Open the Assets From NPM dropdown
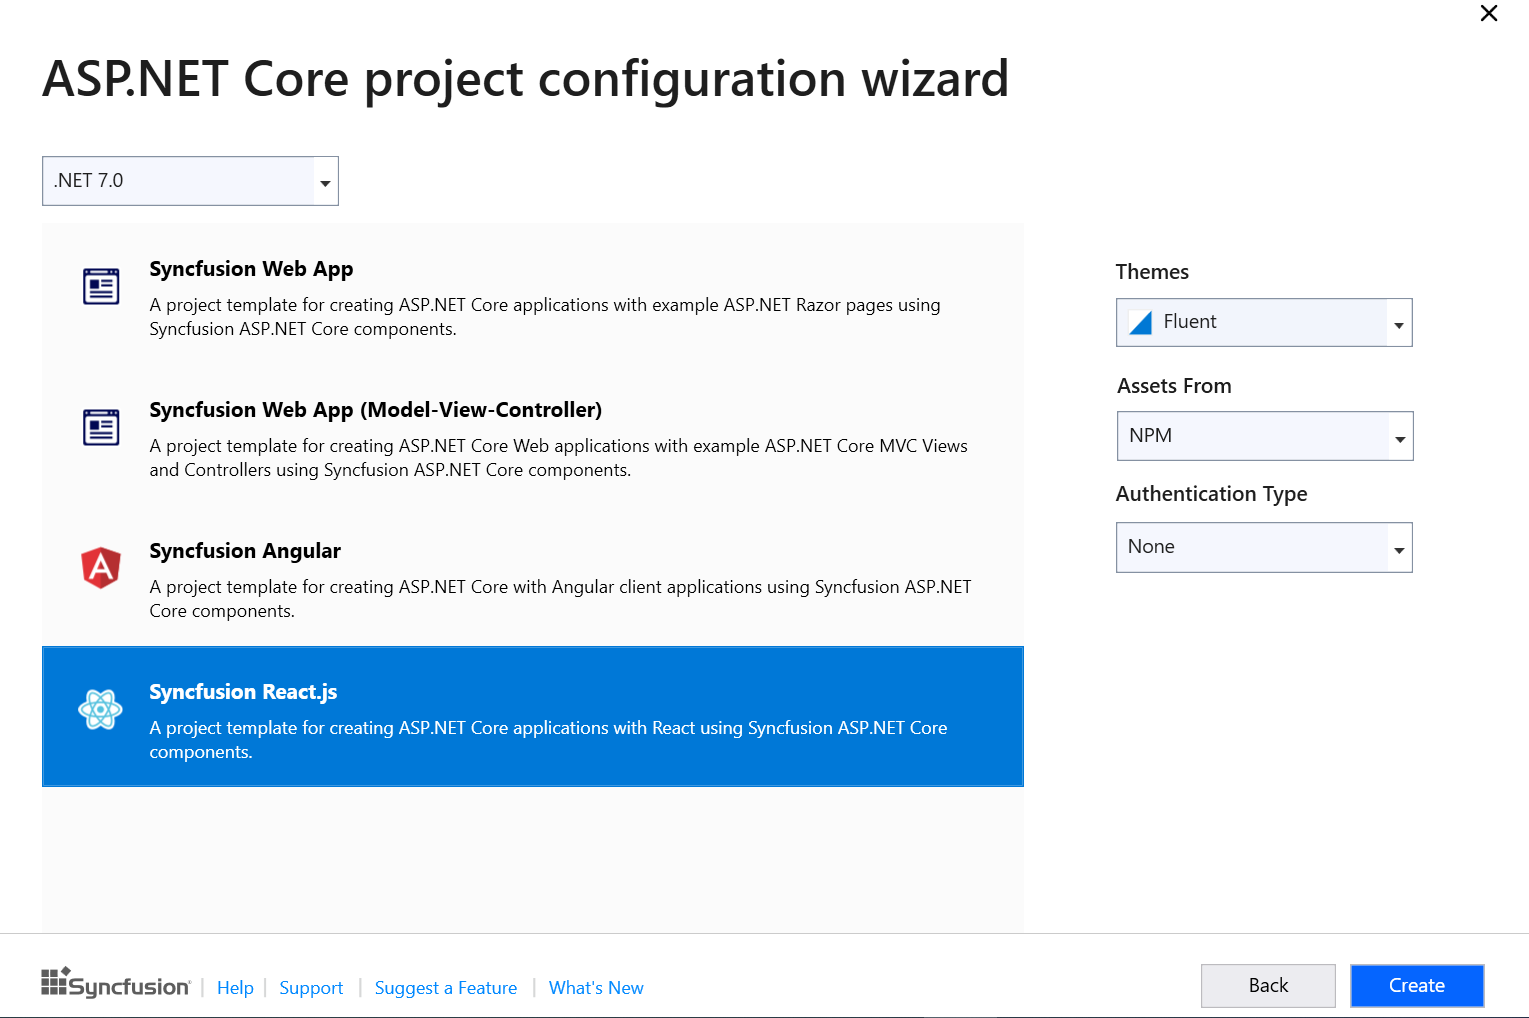 1265,436
